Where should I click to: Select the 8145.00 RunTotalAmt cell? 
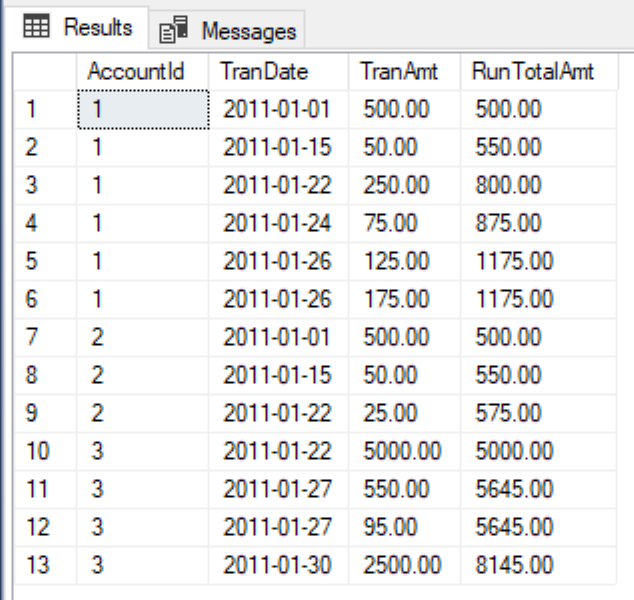tap(539, 565)
